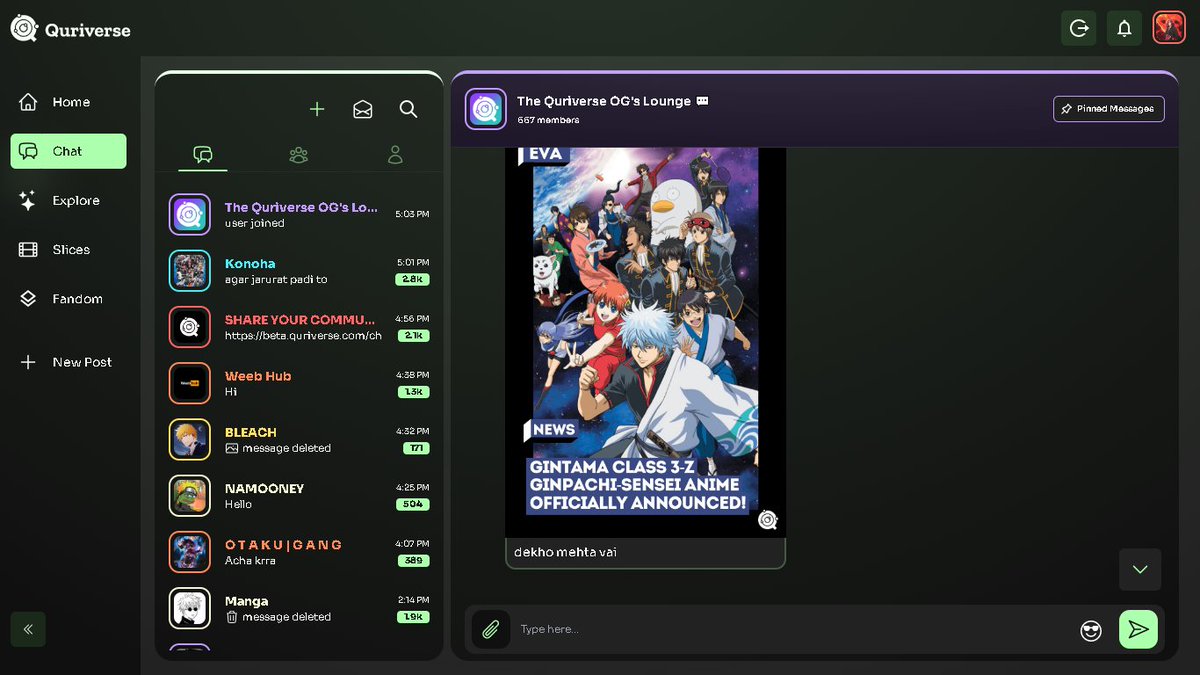The image size is (1200, 675).
Task: Click the NAMOONEY avatar thumbnail
Action: coord(190,496)
